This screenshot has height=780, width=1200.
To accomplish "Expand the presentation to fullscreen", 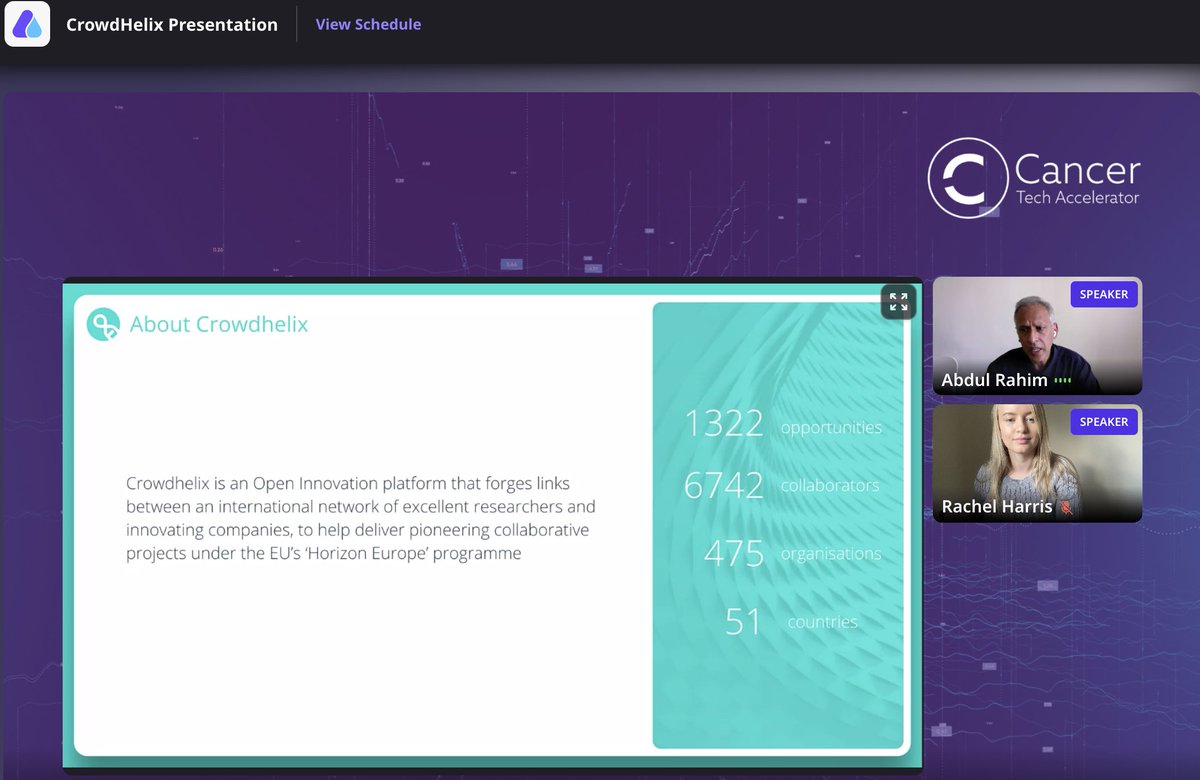I will click(898, 302).
